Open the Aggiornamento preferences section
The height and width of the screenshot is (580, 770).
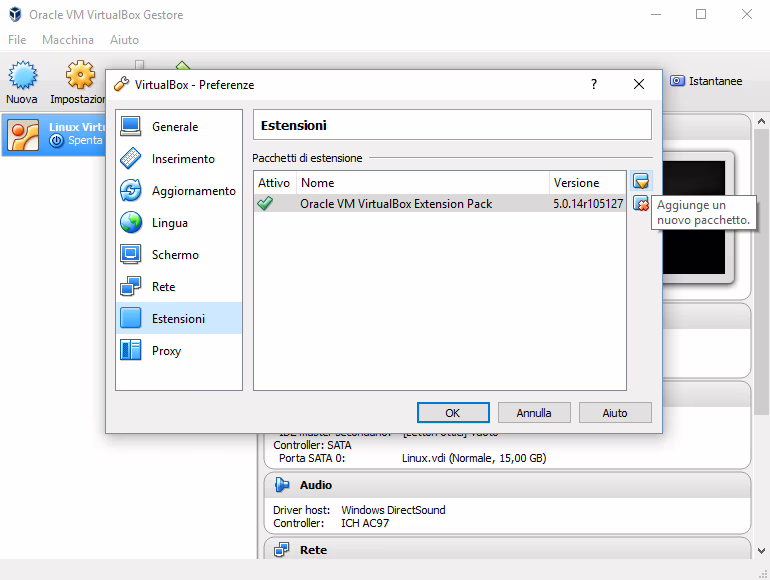pyautogui.click(x=179, y=191)
